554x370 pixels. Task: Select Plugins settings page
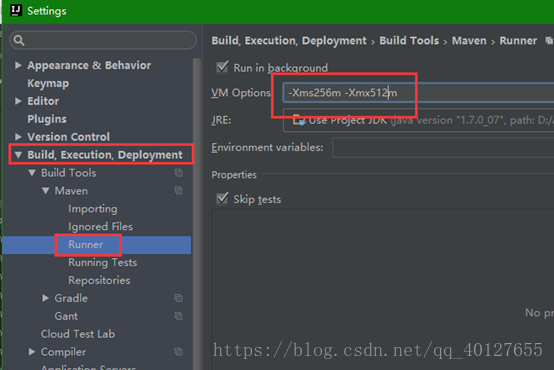[x=47, y=119]
